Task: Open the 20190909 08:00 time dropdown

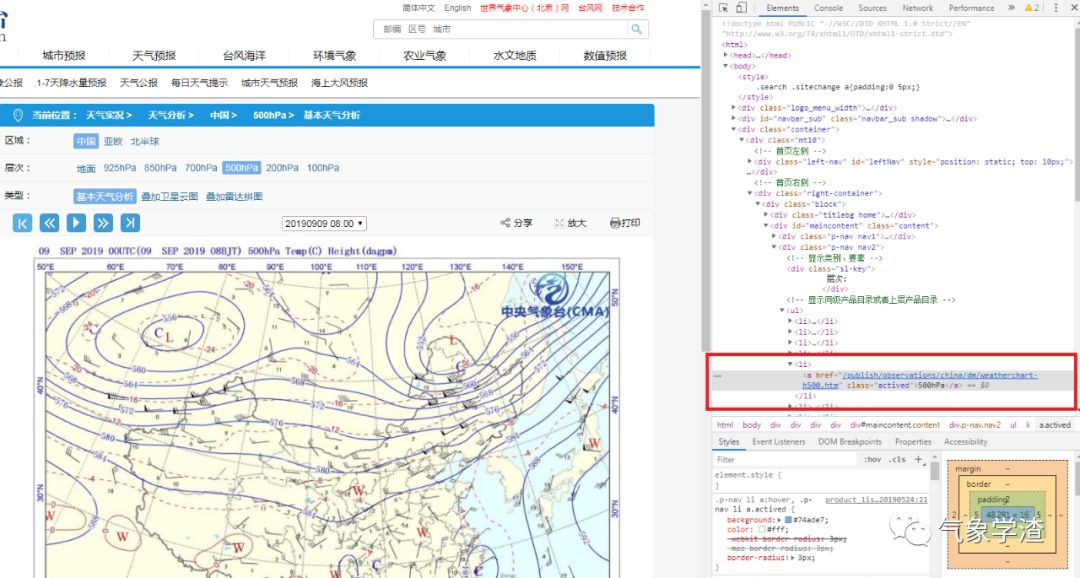Action: pyautogui.click(x=324, y=223)
